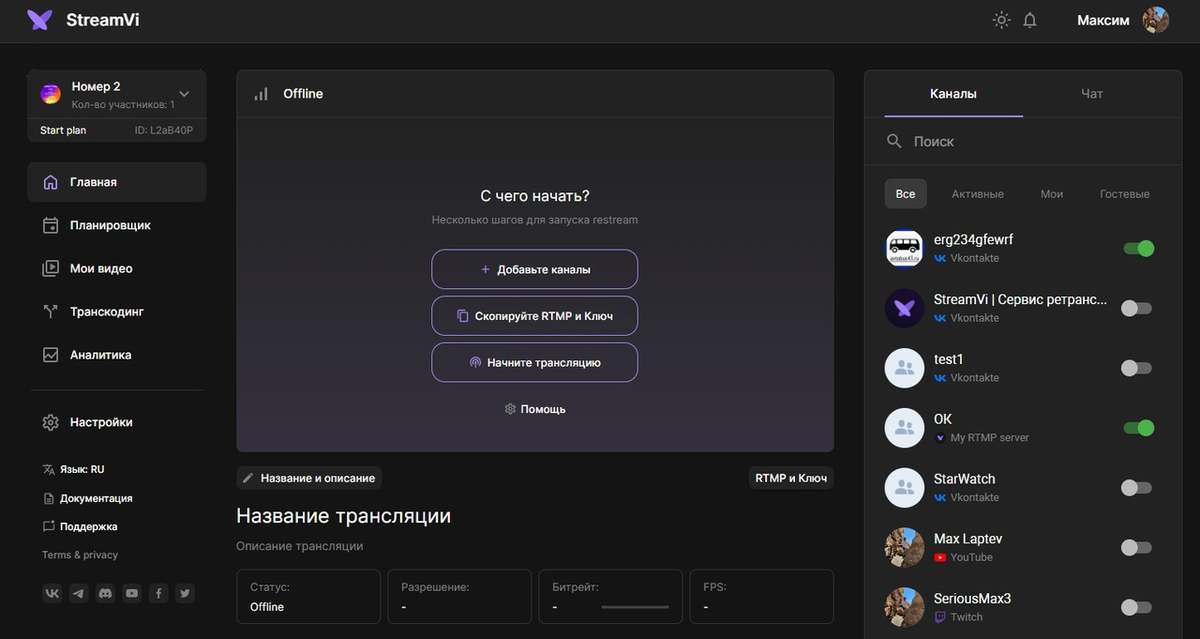Click the notifications bell icon

[x=1029, y=19]
